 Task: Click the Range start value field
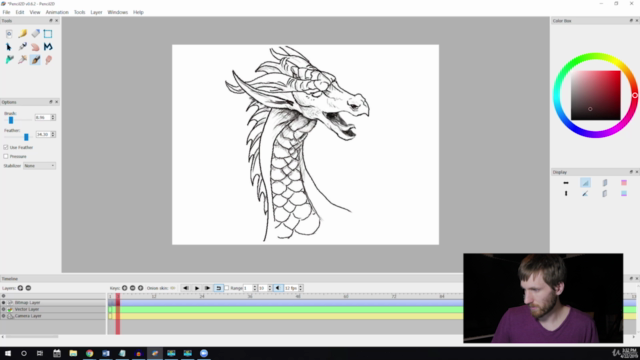pos(248,288)
